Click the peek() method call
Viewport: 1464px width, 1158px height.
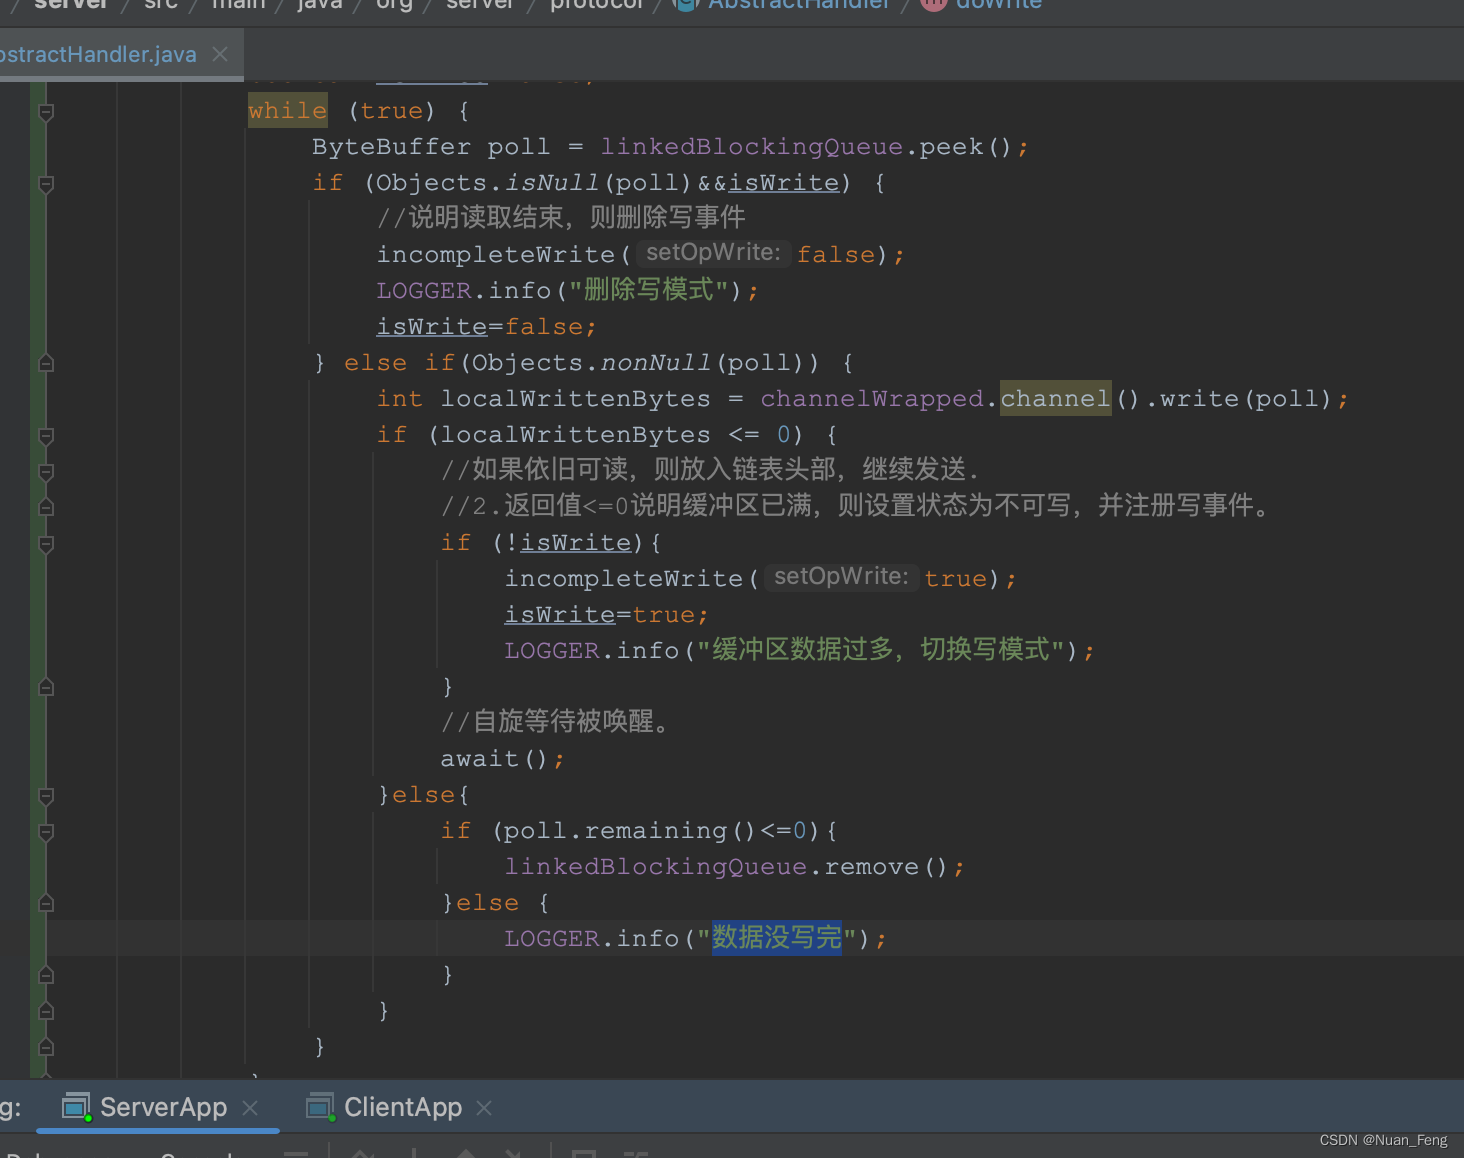[966, 147]
